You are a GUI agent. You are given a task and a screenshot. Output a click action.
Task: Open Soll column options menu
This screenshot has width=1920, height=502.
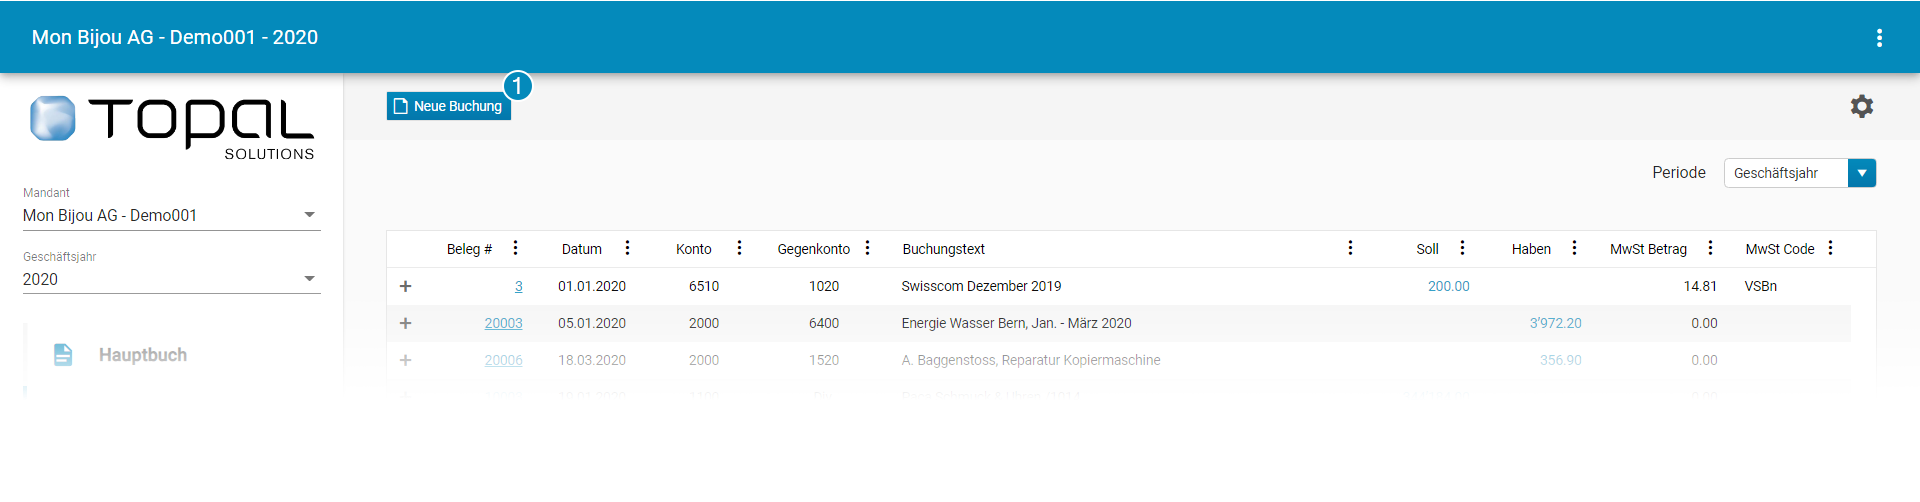pyautogui.click(x=1462, y=248)
